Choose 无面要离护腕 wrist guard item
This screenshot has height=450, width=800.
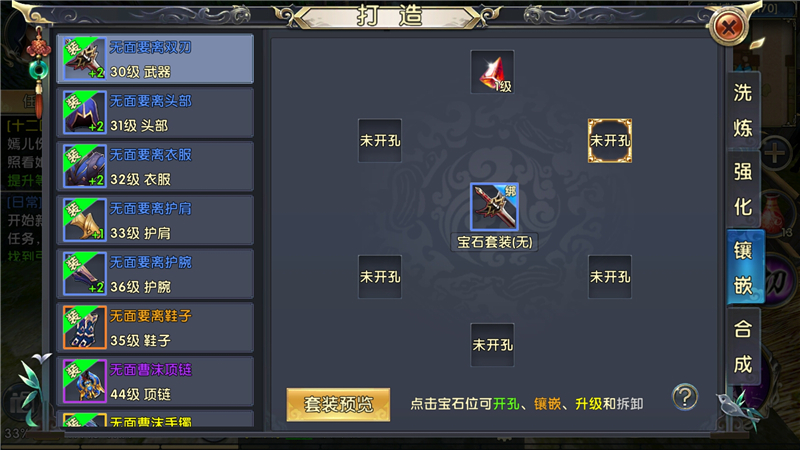pos(155,274)
